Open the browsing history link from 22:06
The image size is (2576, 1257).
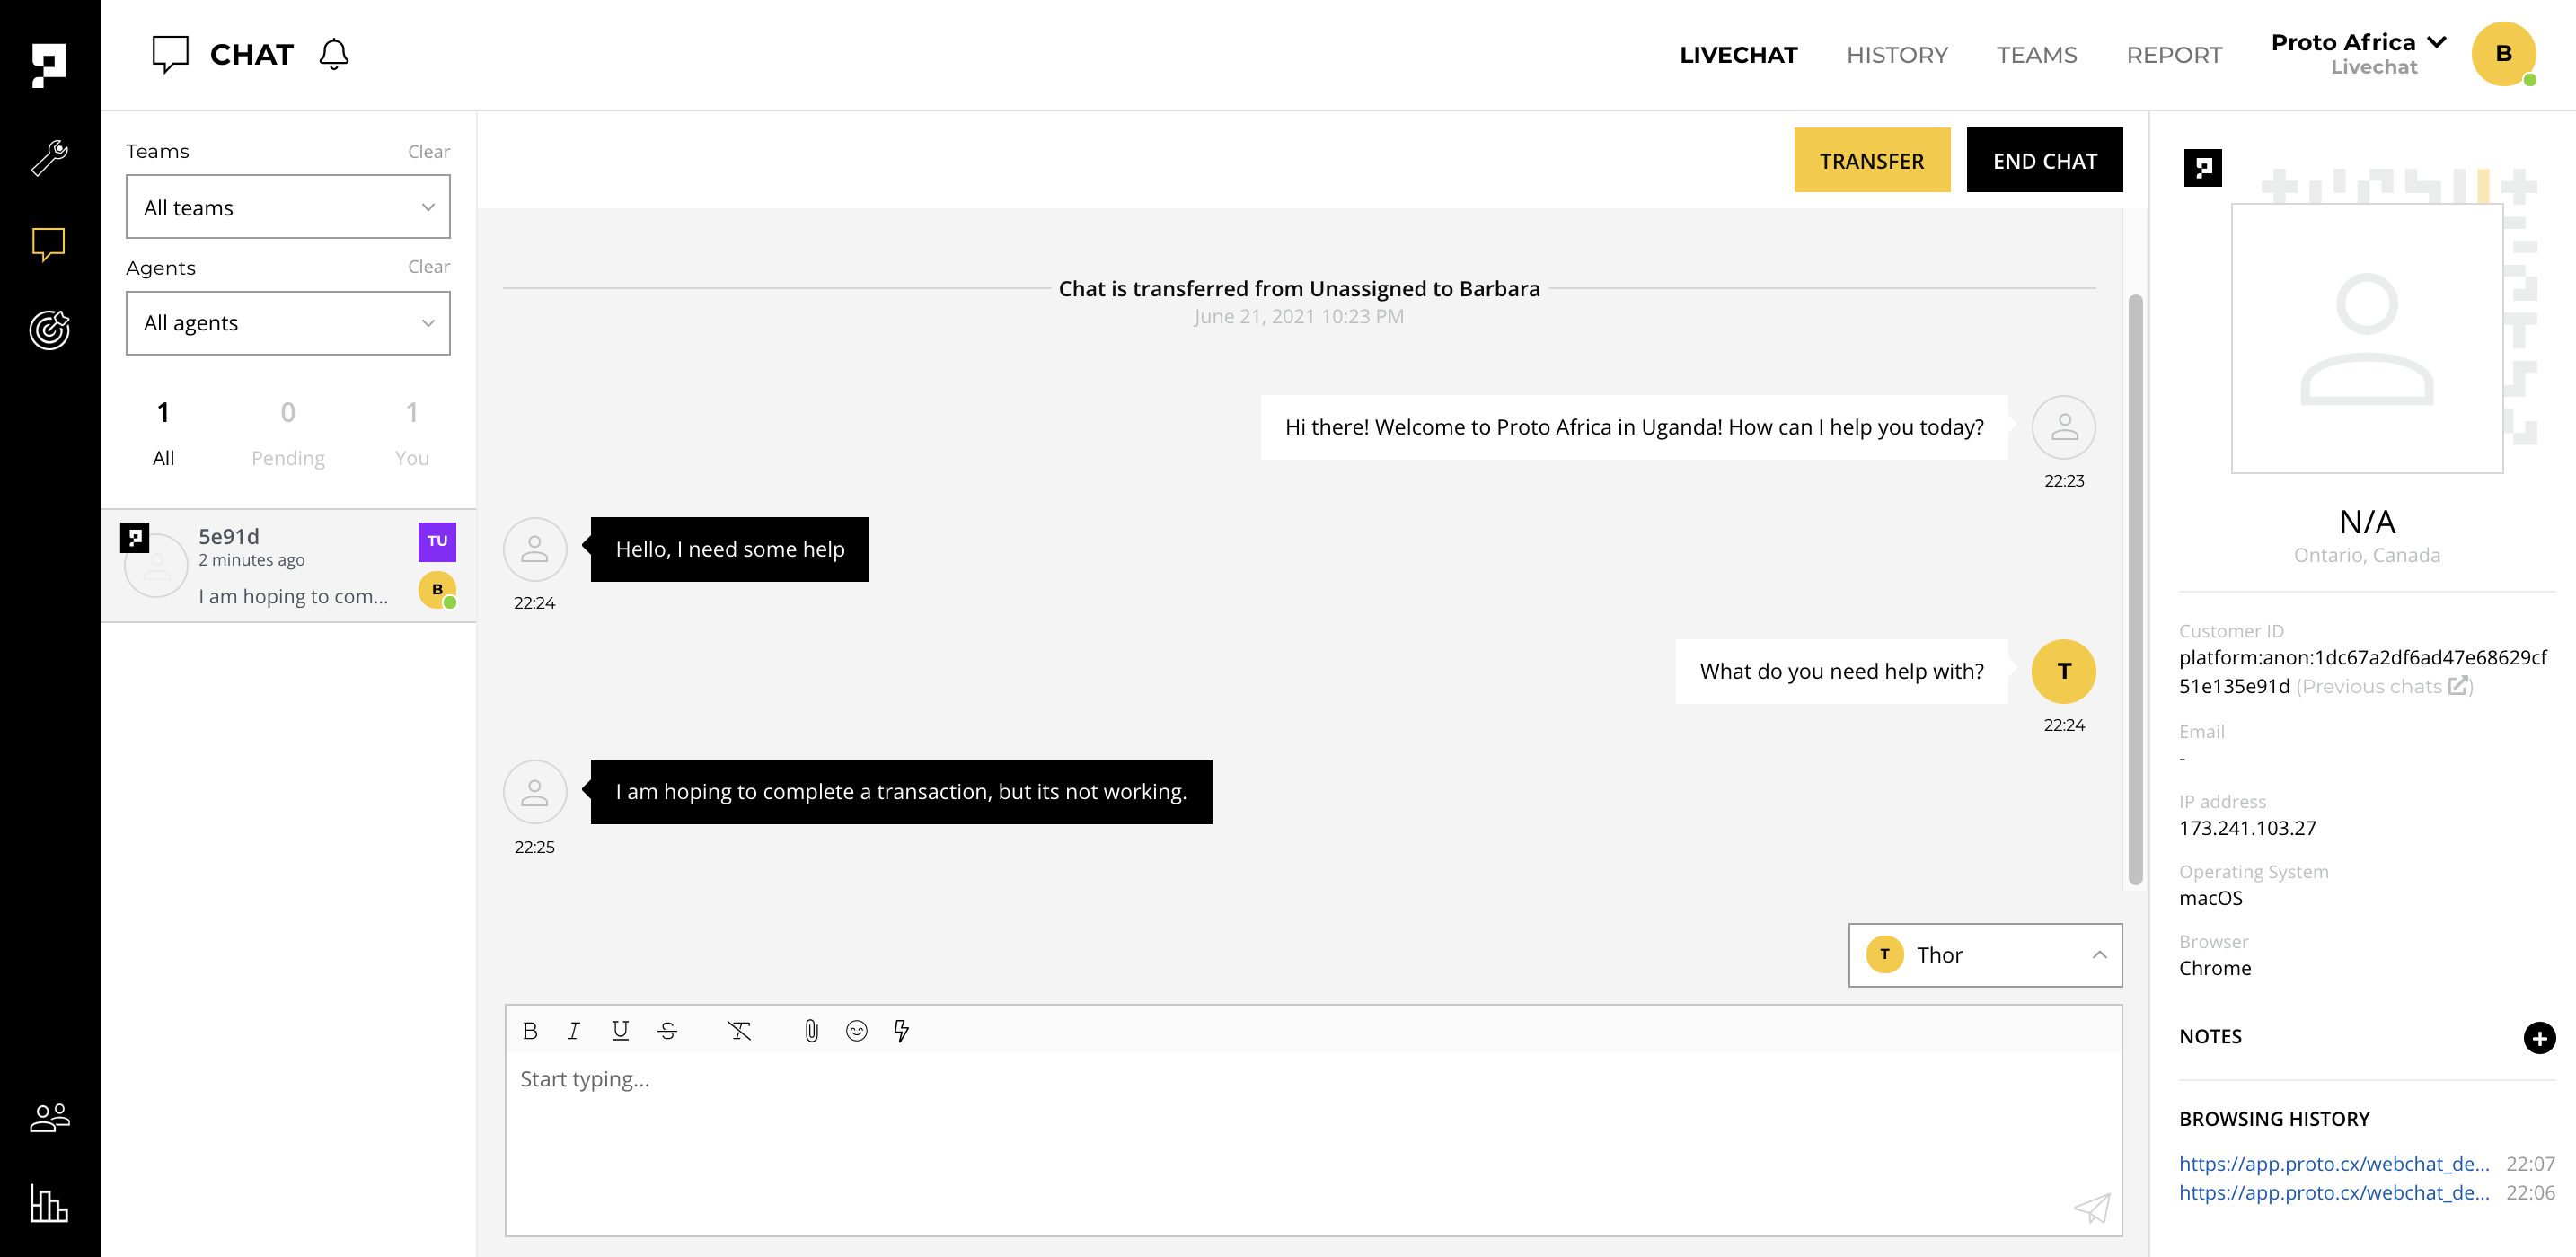pos(2334,1193)
